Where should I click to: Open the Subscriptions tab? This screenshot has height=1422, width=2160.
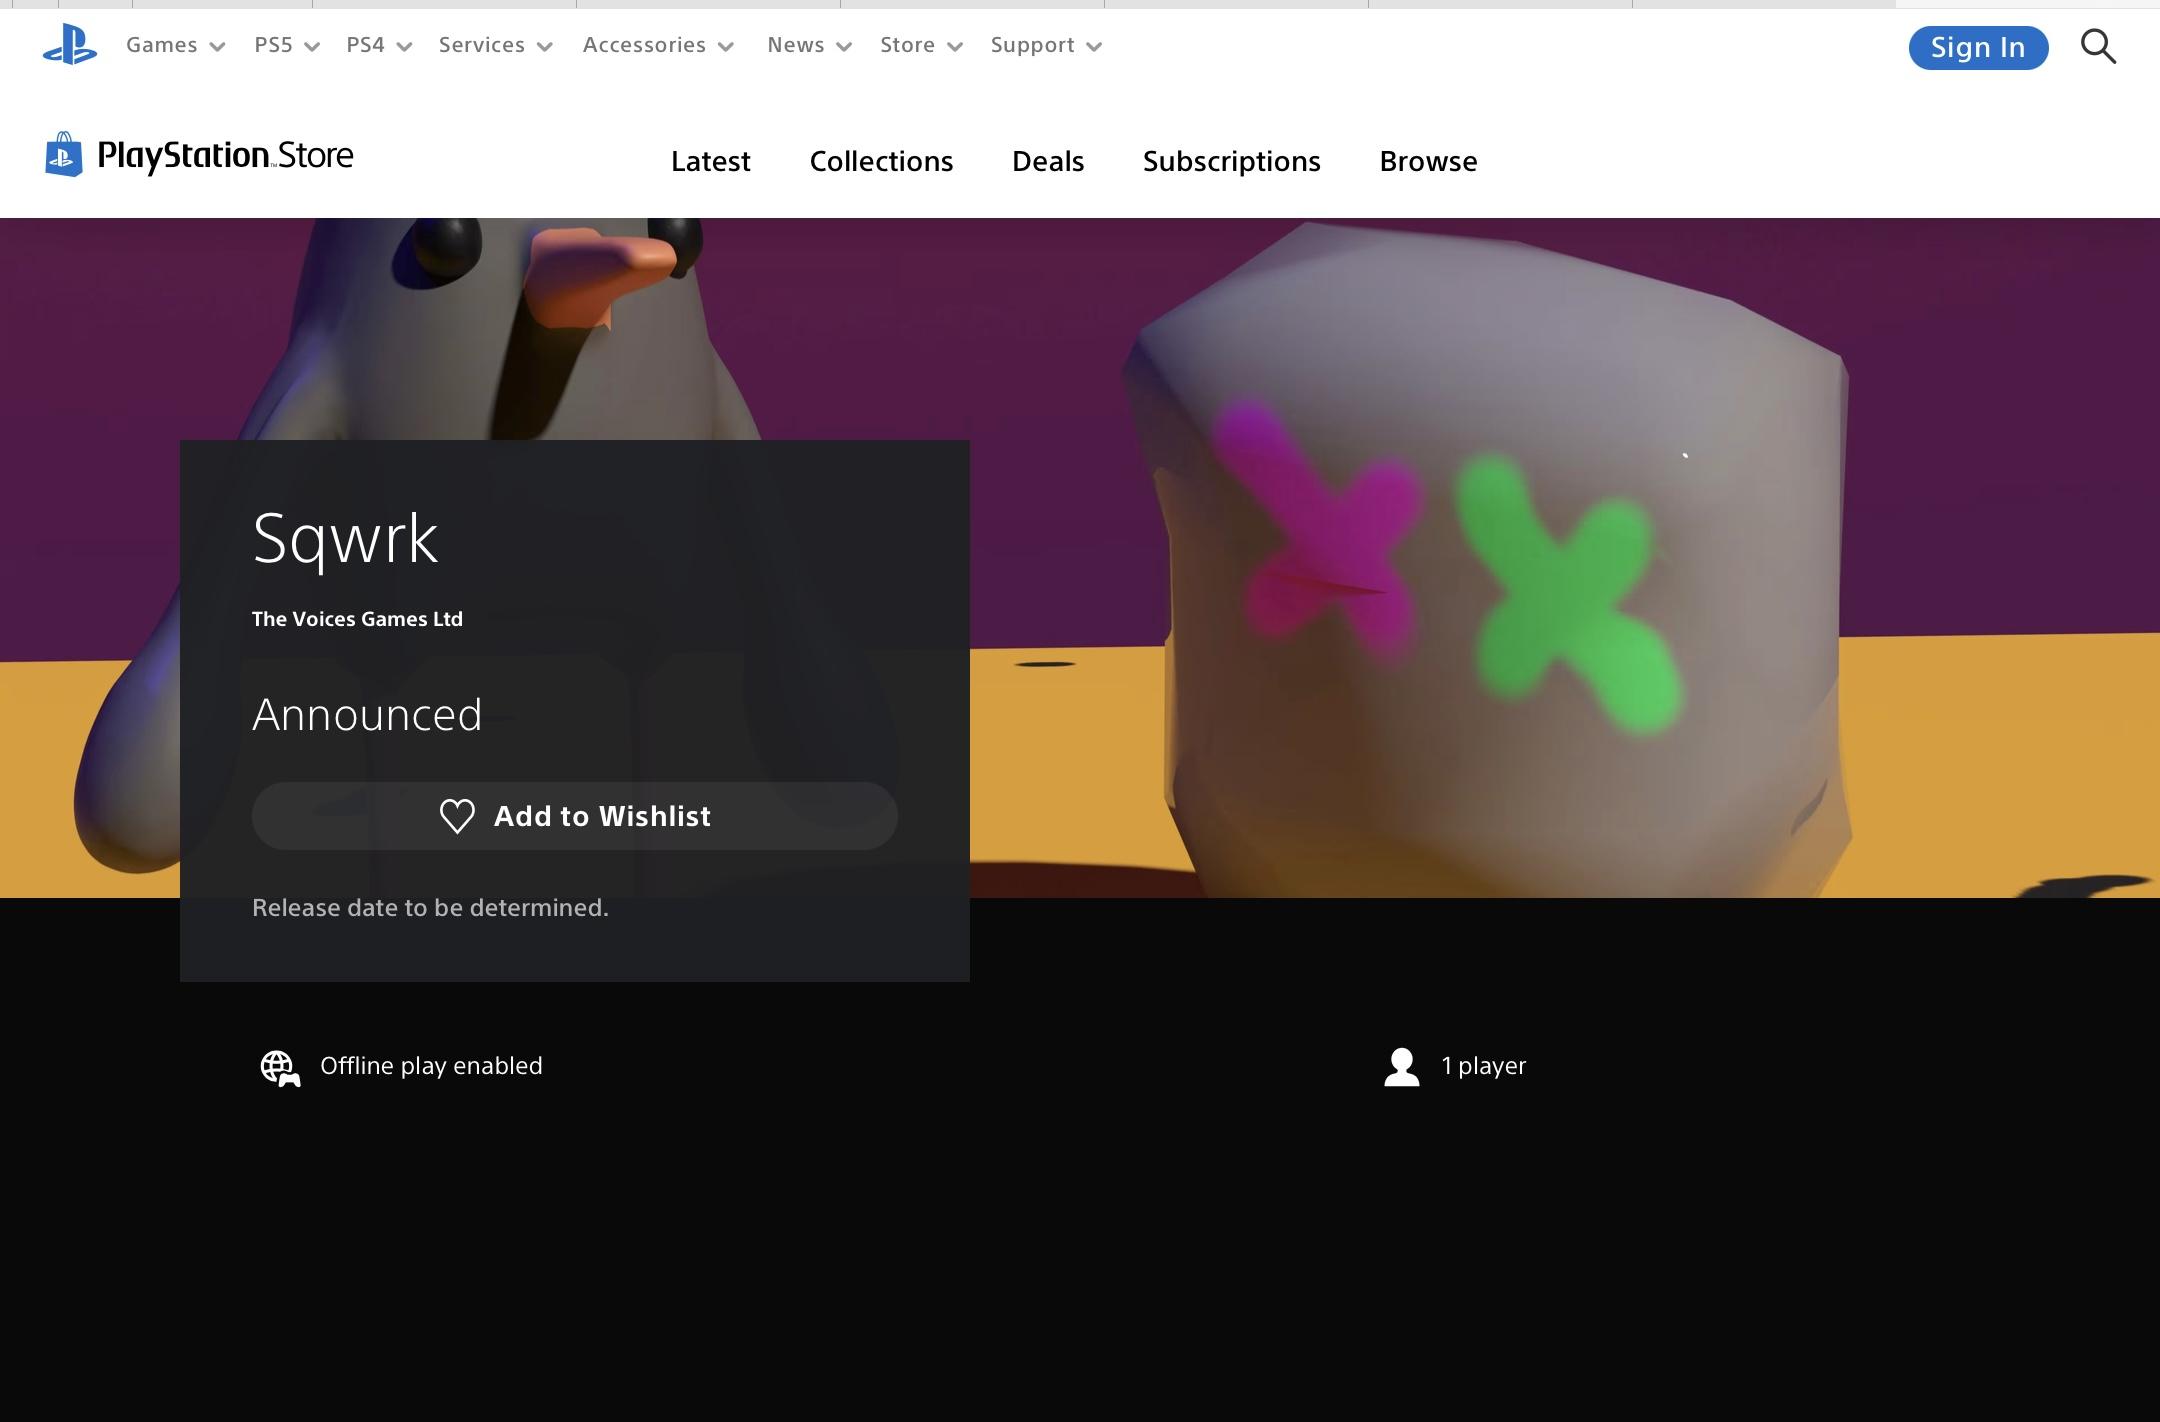(1232, 161)
